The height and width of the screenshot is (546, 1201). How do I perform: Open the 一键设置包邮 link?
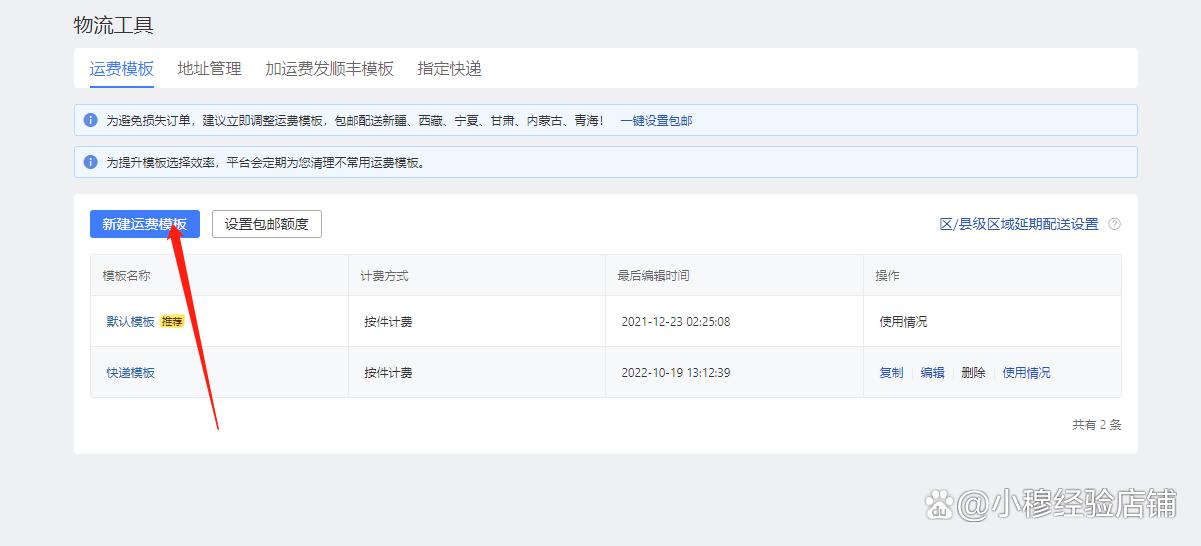point(656,121)
